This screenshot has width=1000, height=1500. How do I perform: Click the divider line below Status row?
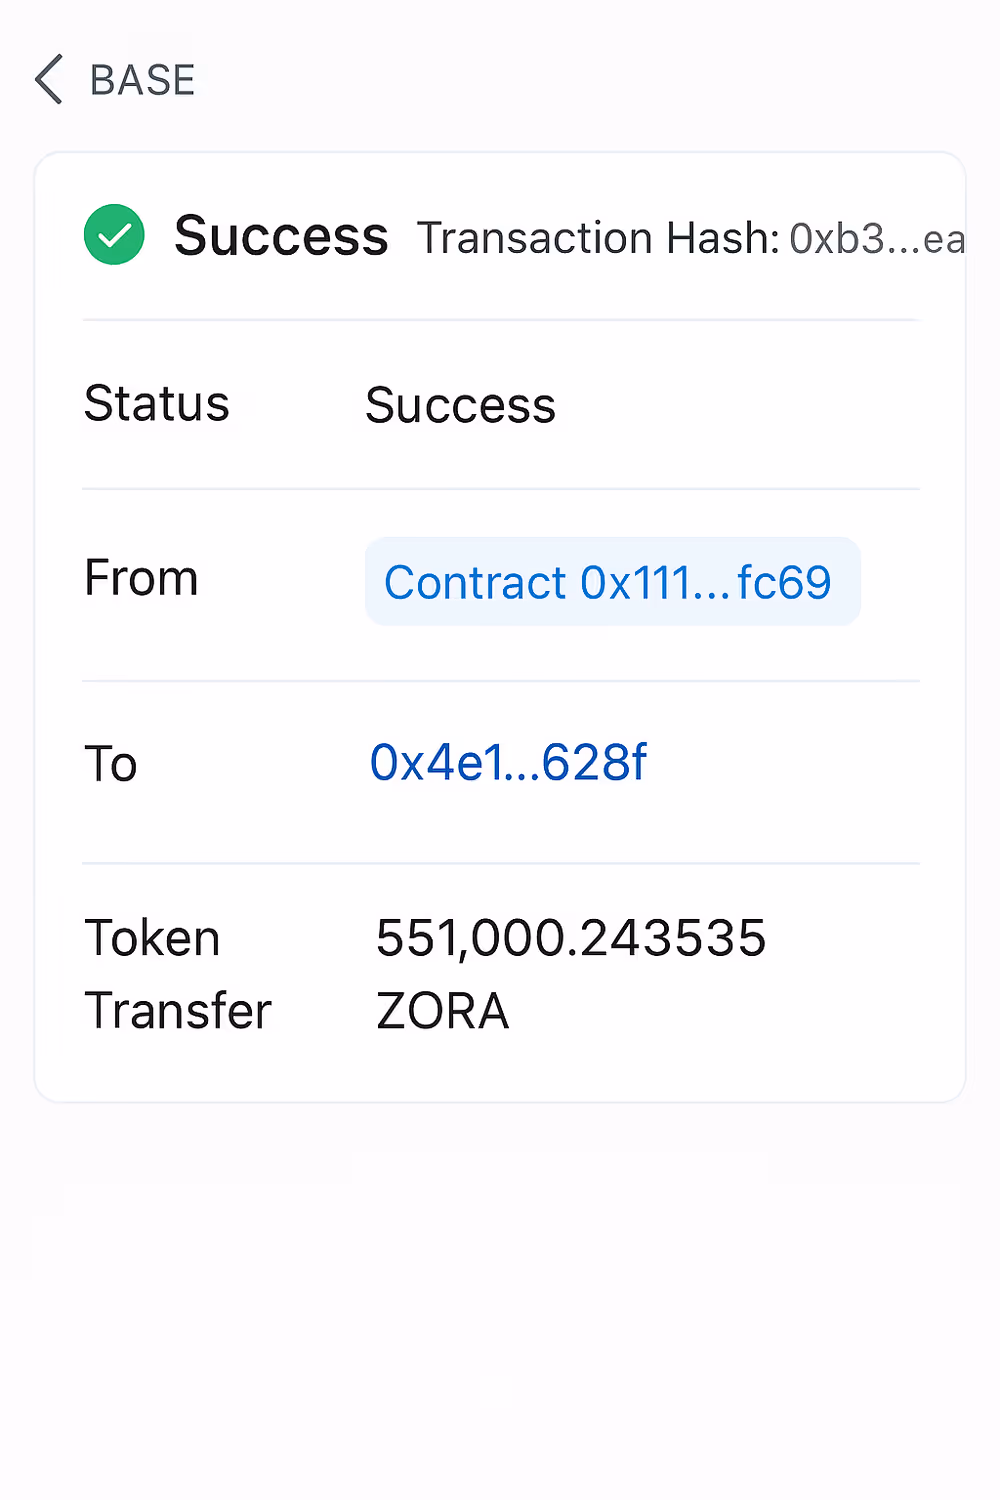click(x=500, y=489)
